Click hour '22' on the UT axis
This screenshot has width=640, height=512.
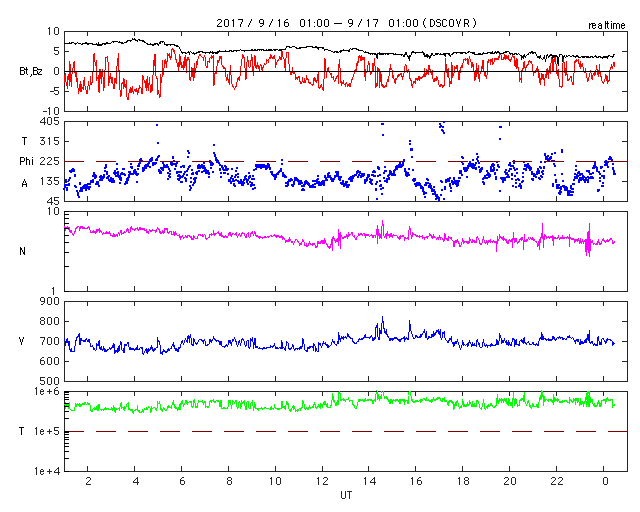557,481
